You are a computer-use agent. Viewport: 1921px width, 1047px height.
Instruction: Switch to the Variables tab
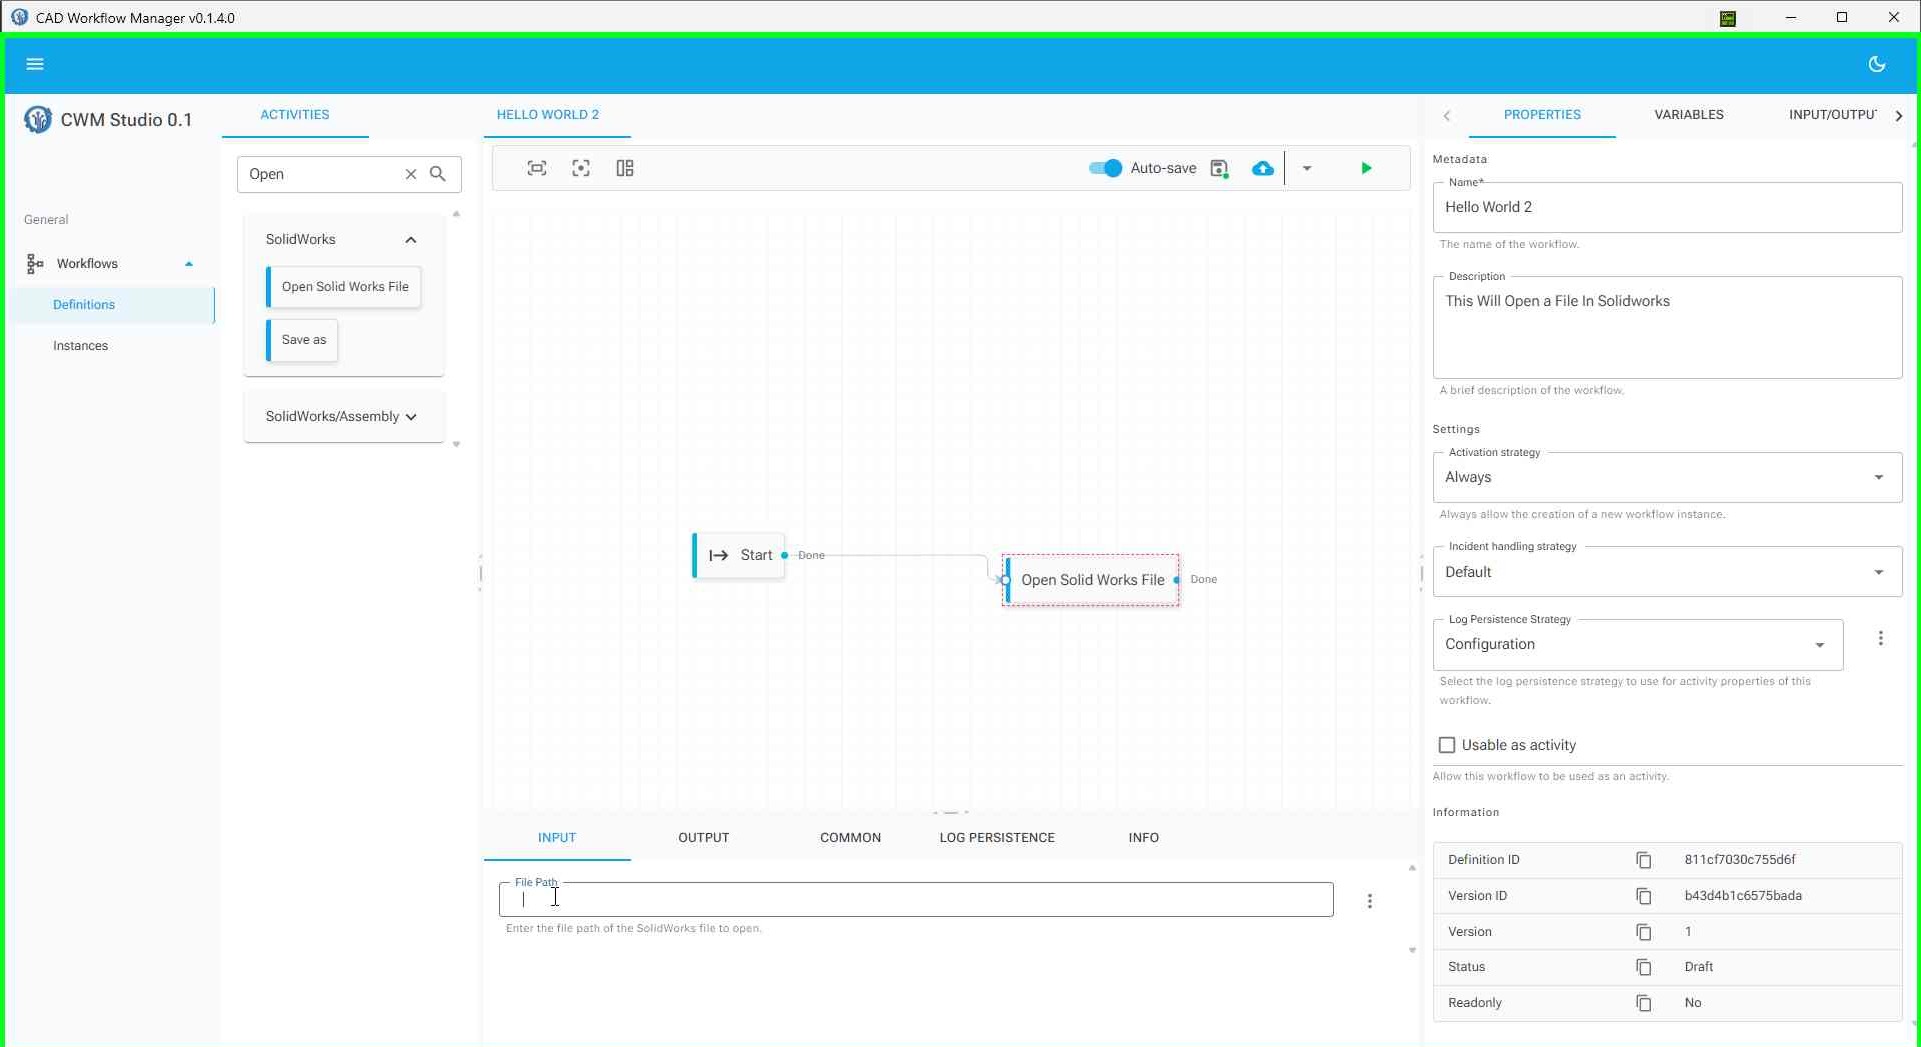[x=1688, y=115]
